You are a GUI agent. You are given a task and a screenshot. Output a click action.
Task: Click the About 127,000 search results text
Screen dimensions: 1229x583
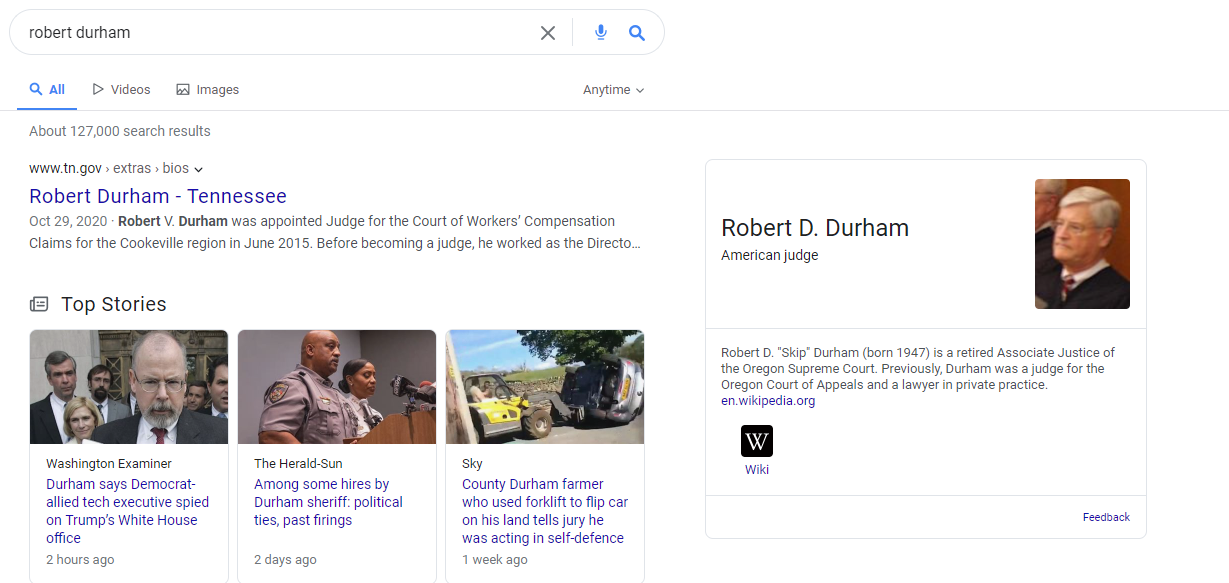coord(120,131)
